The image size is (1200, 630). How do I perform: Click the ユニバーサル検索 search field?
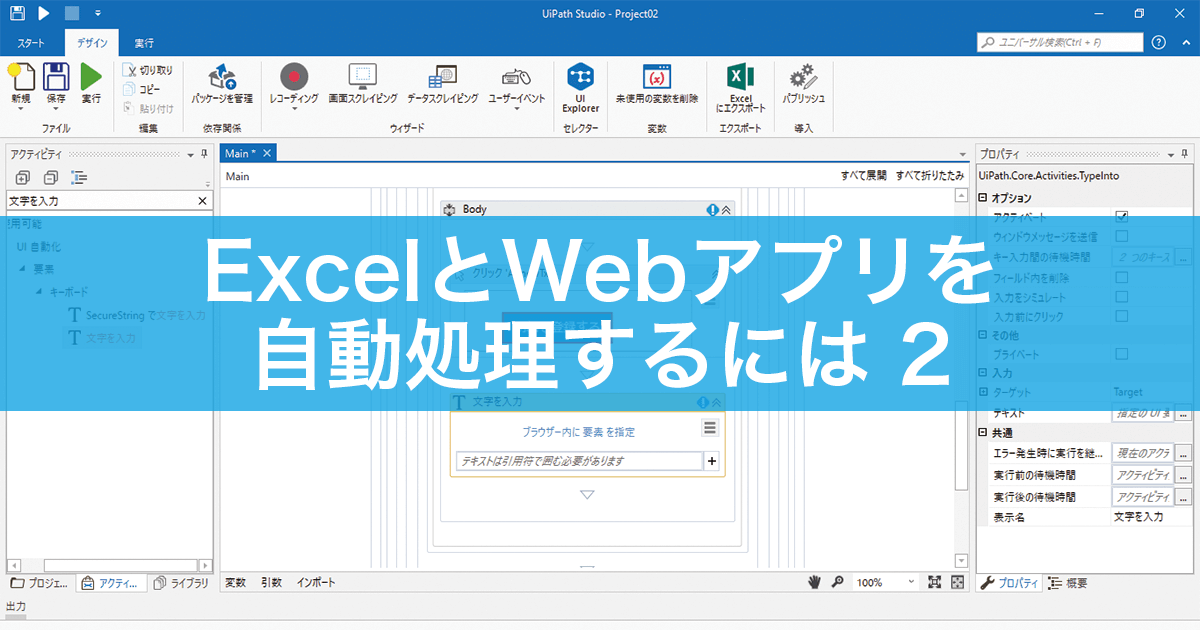tap(1060, 42)
